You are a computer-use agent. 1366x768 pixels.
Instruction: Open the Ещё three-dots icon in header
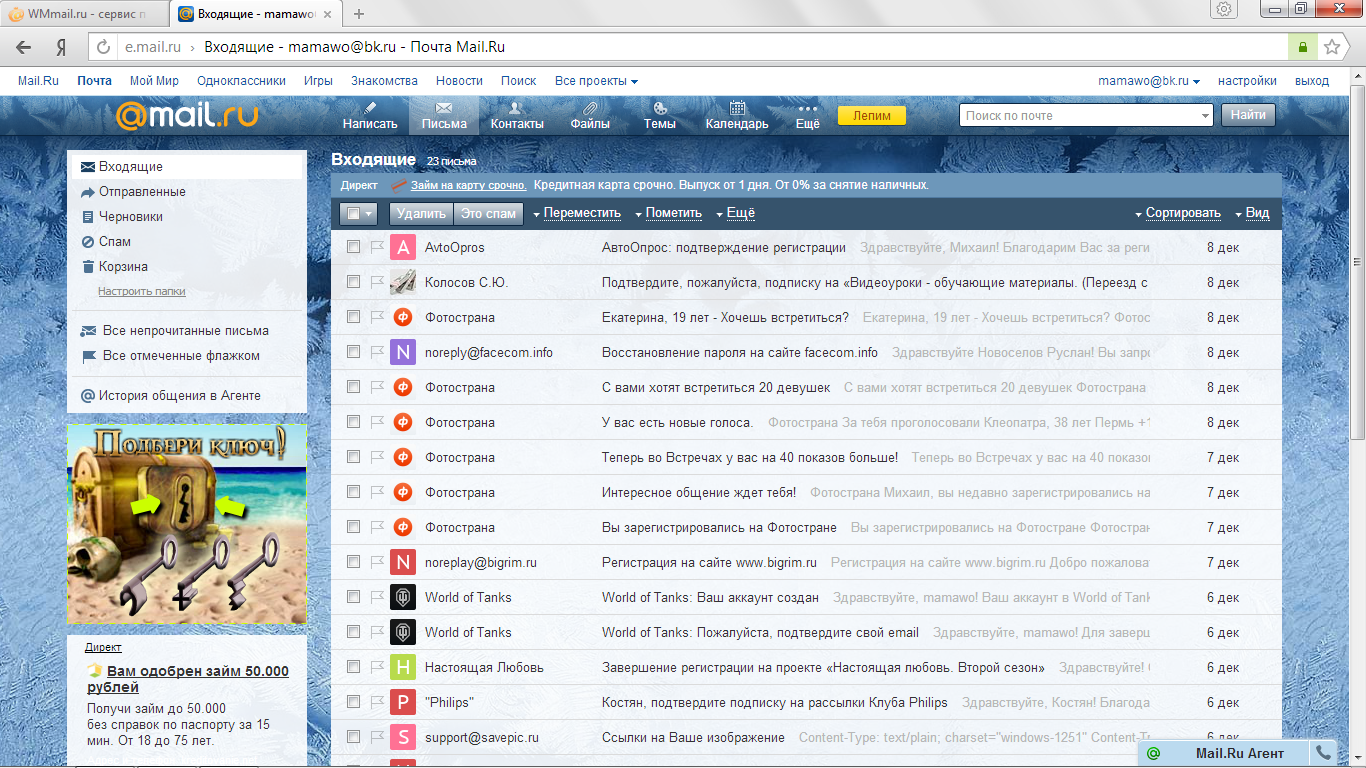tap(807, 108)
